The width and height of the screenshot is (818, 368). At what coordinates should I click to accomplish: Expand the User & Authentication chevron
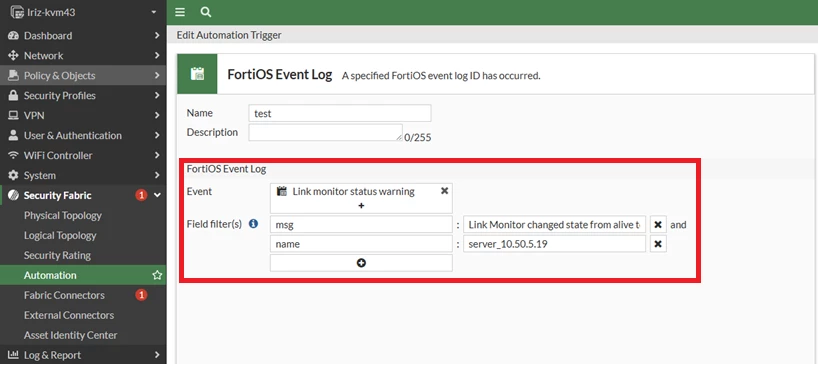157,135
